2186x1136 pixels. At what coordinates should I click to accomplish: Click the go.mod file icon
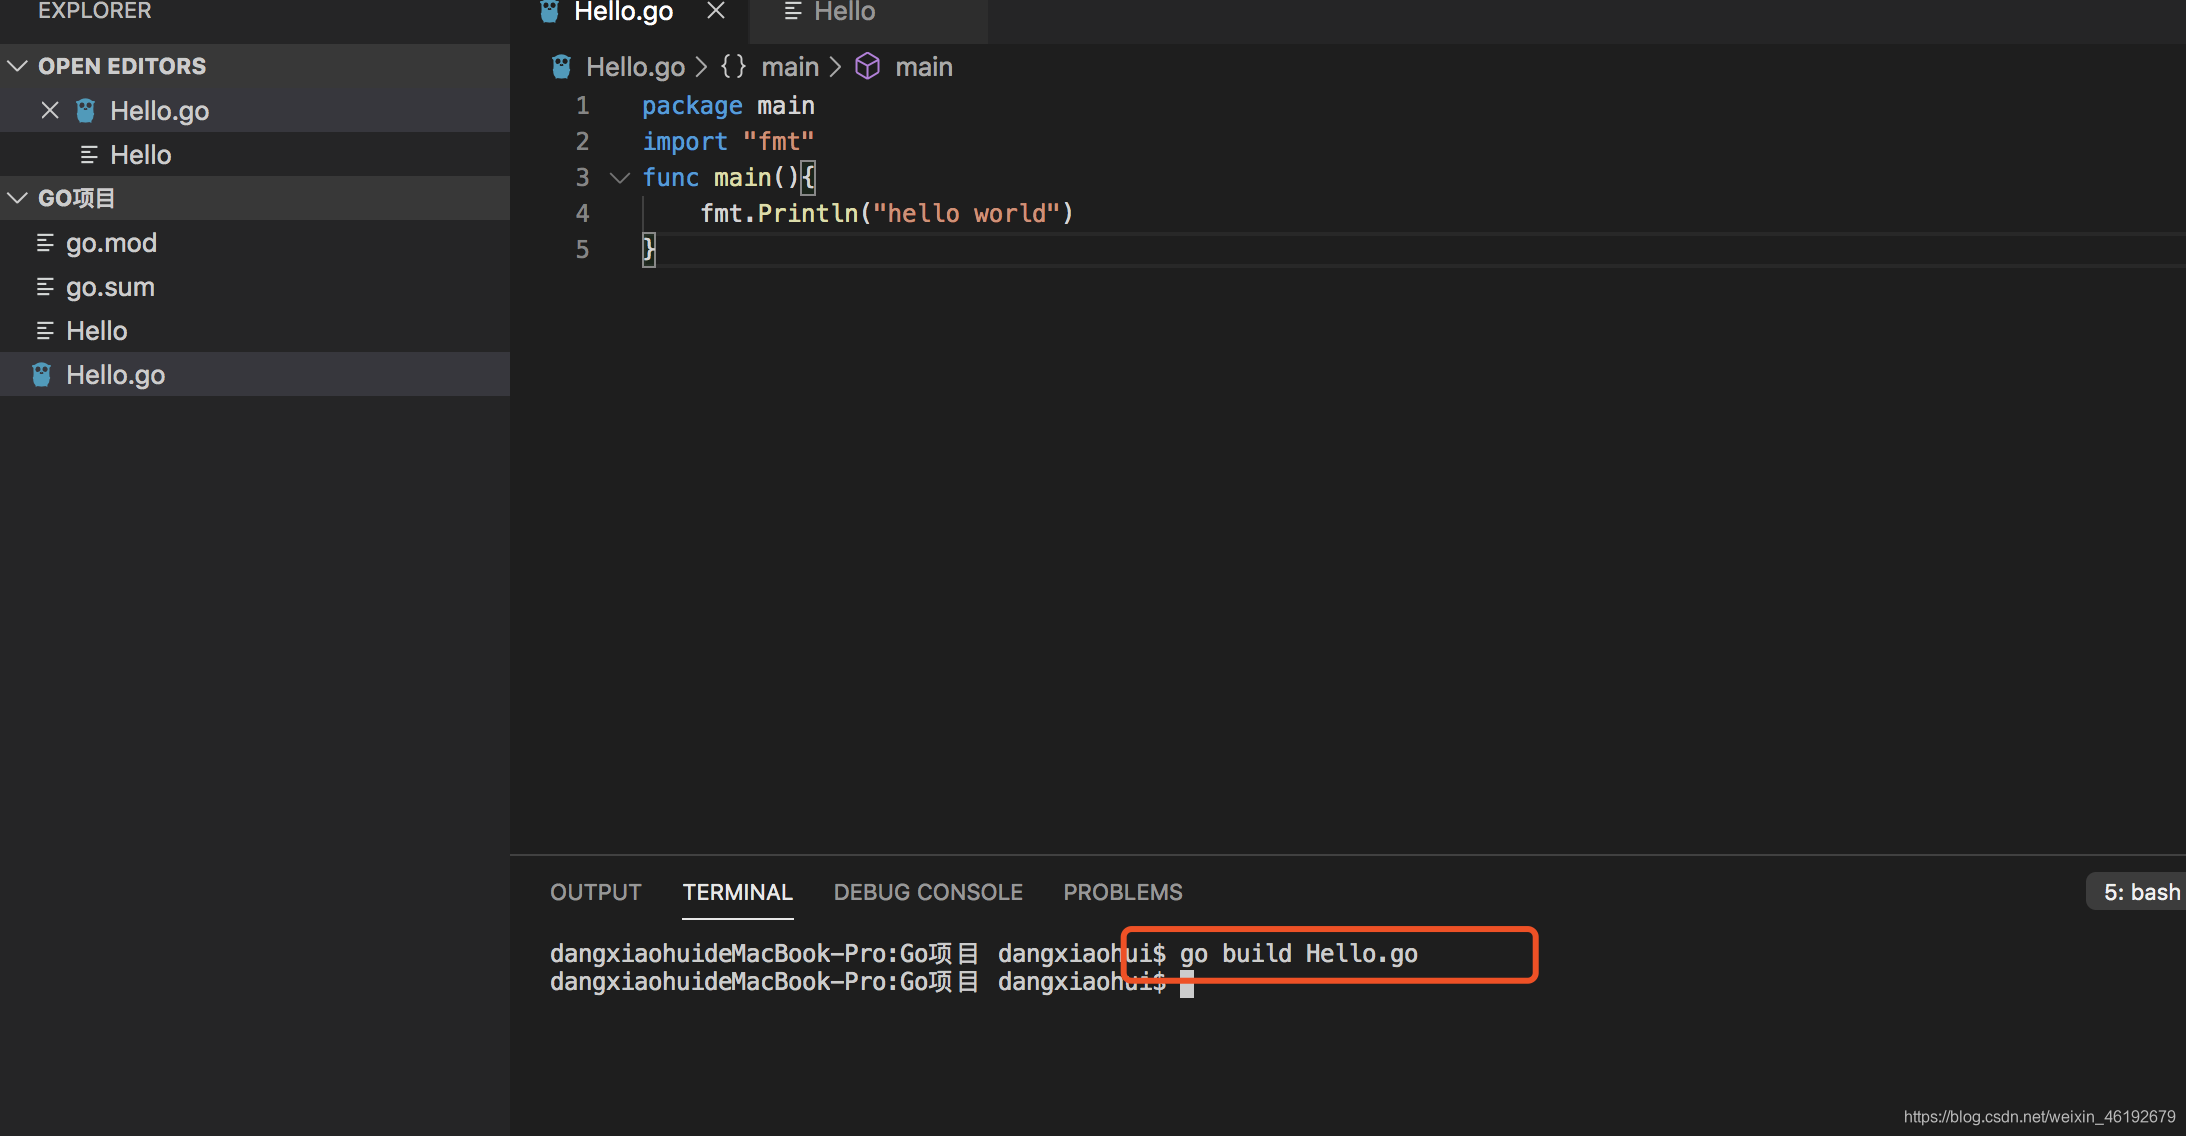click(45, 242)
